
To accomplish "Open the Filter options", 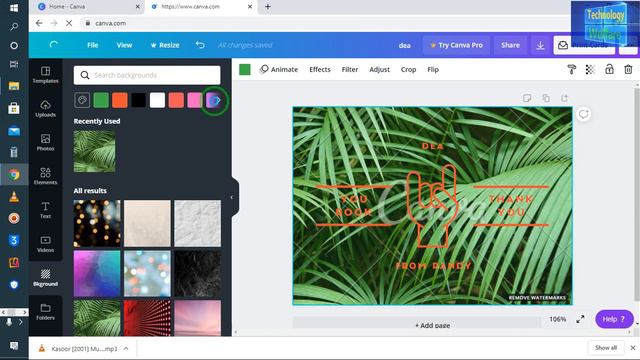I will pyautogui.click(x=350, y=69).
